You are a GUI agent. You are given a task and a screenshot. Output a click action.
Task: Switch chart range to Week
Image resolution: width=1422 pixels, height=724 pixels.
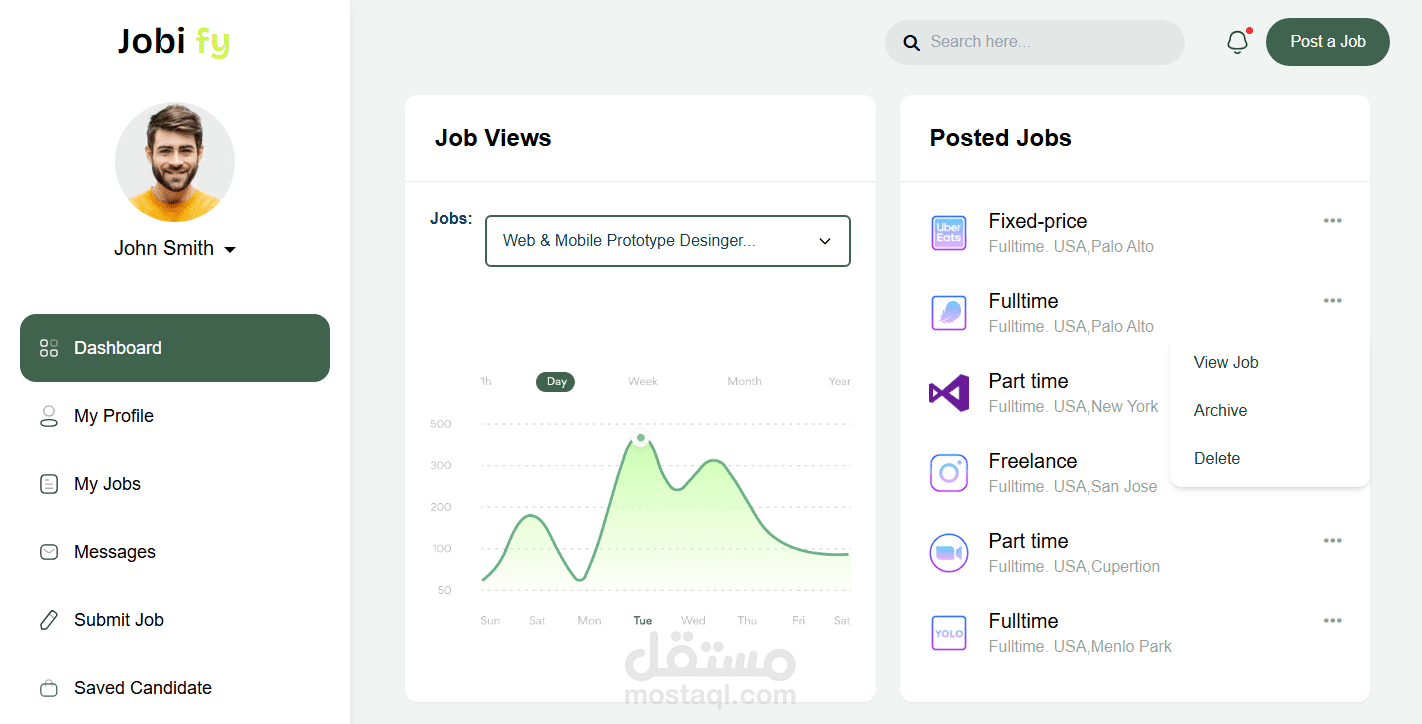point(642,381)
